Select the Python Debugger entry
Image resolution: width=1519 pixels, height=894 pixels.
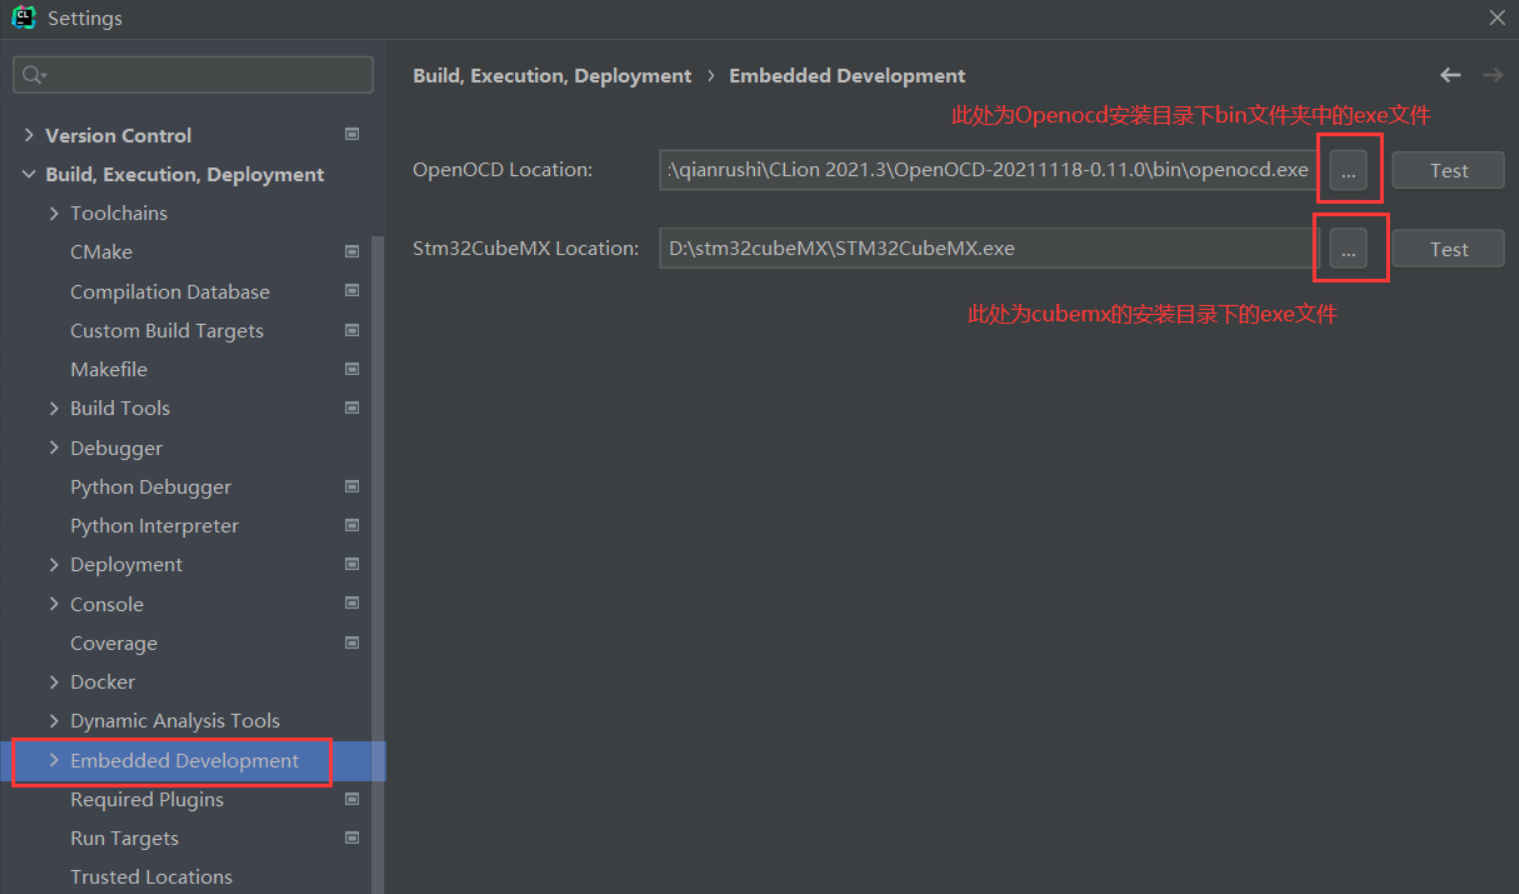pyautogui.click(x=151, y=487)
